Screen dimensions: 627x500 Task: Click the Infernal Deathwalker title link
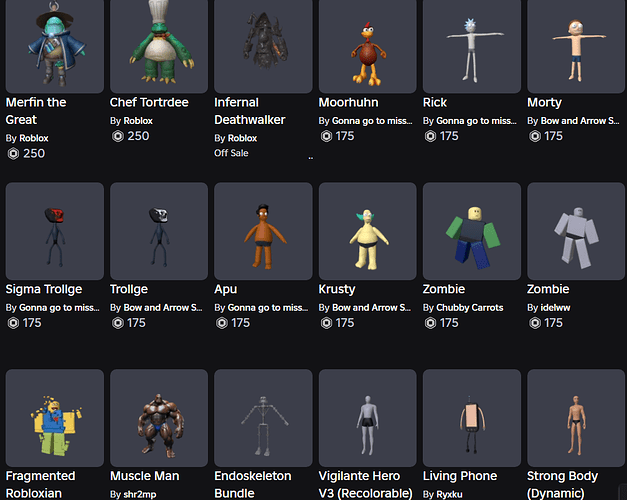point(250,111)
